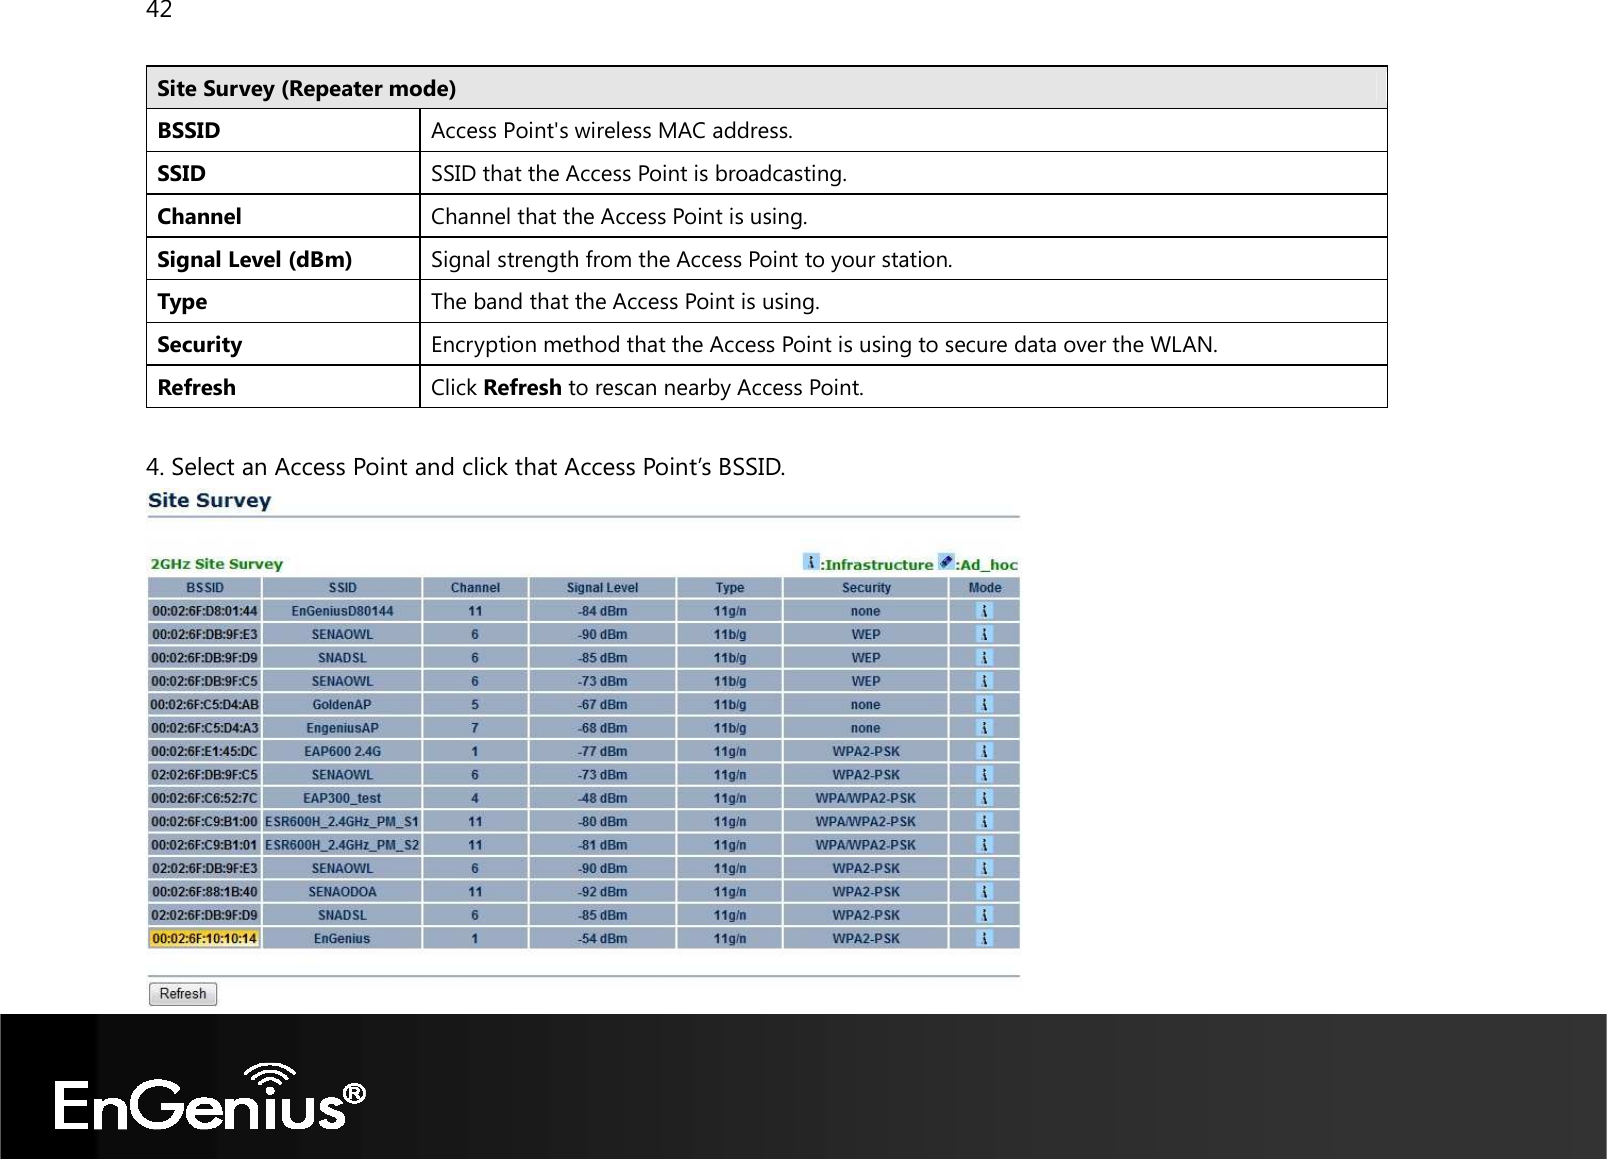Image resolution: width=1607 pixels, height=1159 pixels.
Task: Click the Ad_hoc legend icon
Action: tap(946, 562)
